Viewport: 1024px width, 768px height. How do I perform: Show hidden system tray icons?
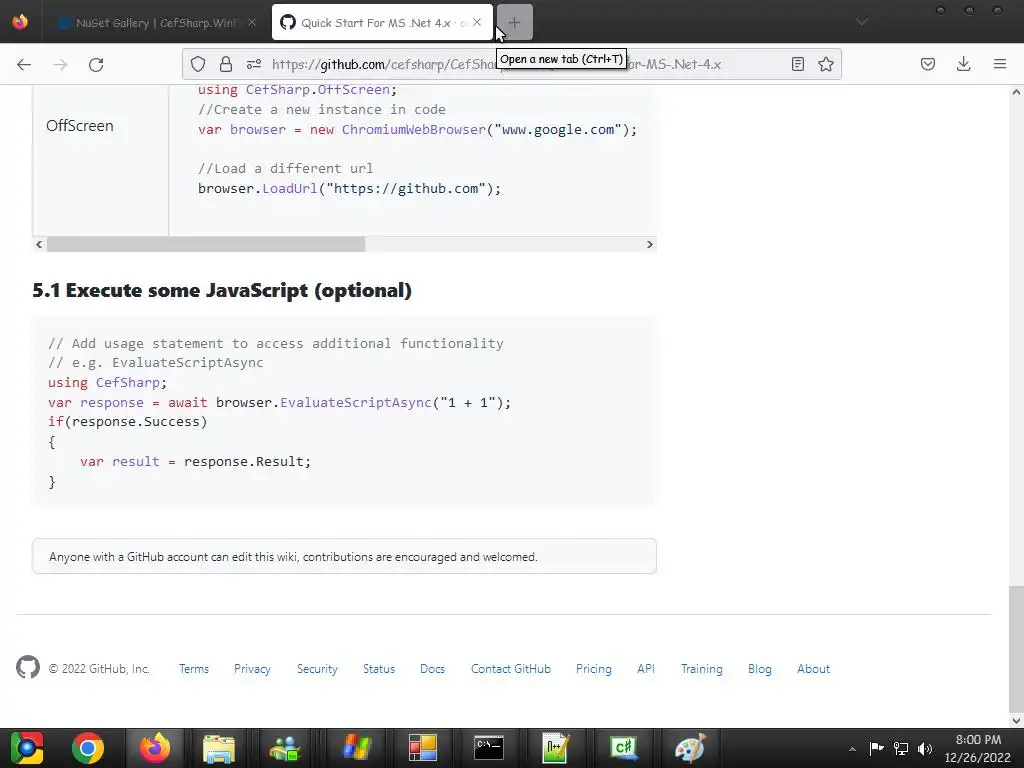click(x=852, y=748)
